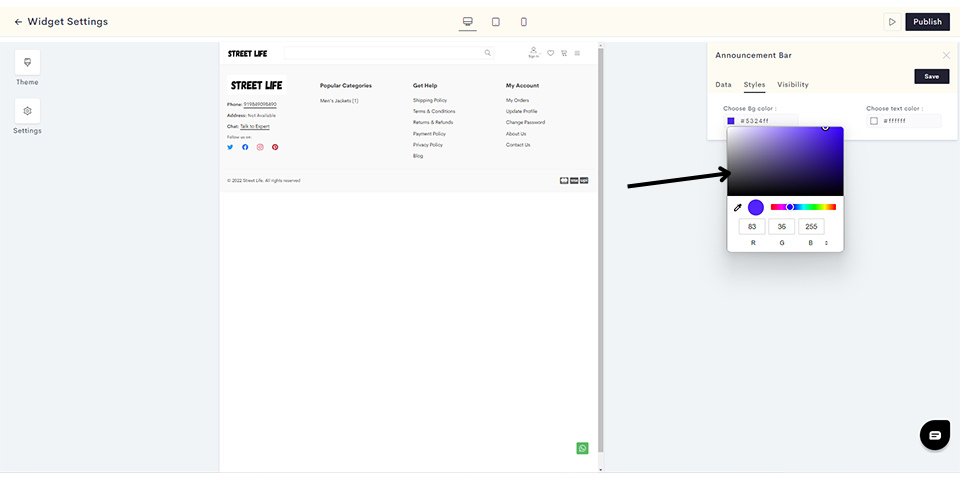
Task: Open the About Us link
Action: 516,133
